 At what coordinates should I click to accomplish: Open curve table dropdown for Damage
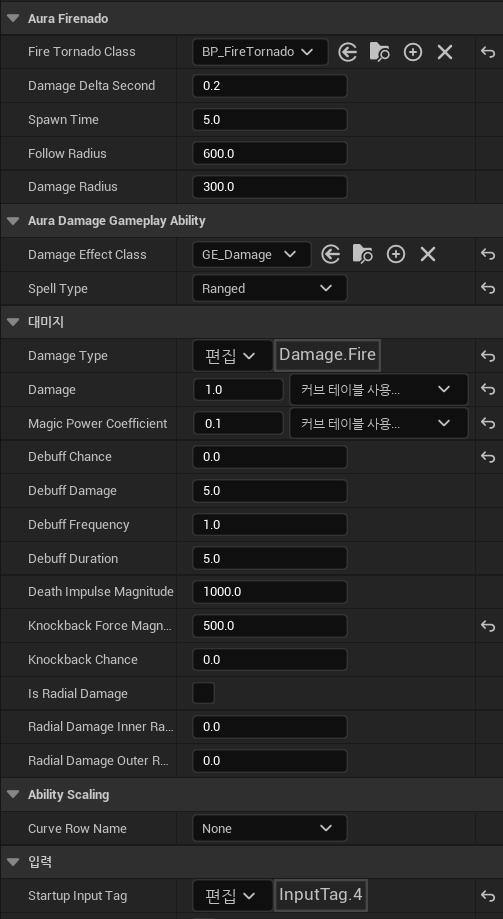(x=379, y=389)
